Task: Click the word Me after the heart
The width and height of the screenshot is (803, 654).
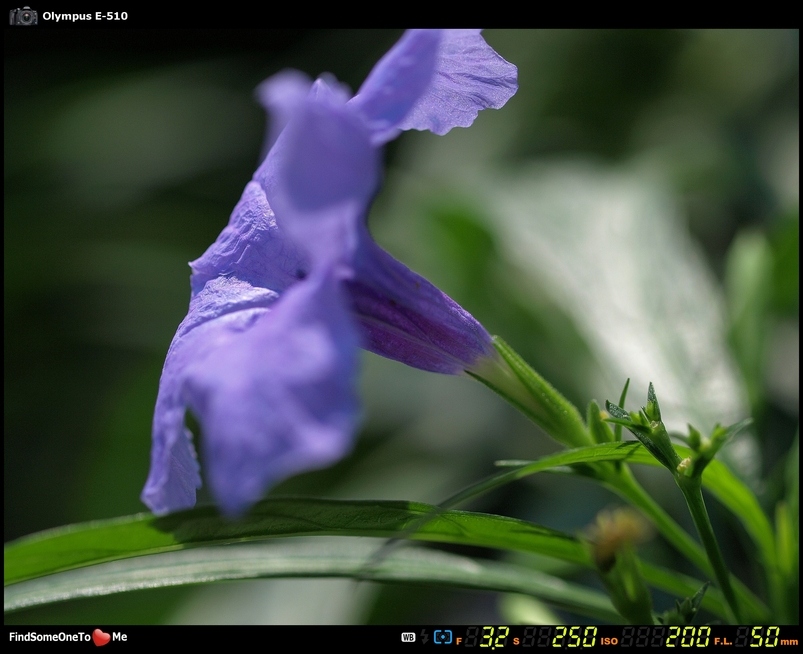Action: [x=120, y=637]
